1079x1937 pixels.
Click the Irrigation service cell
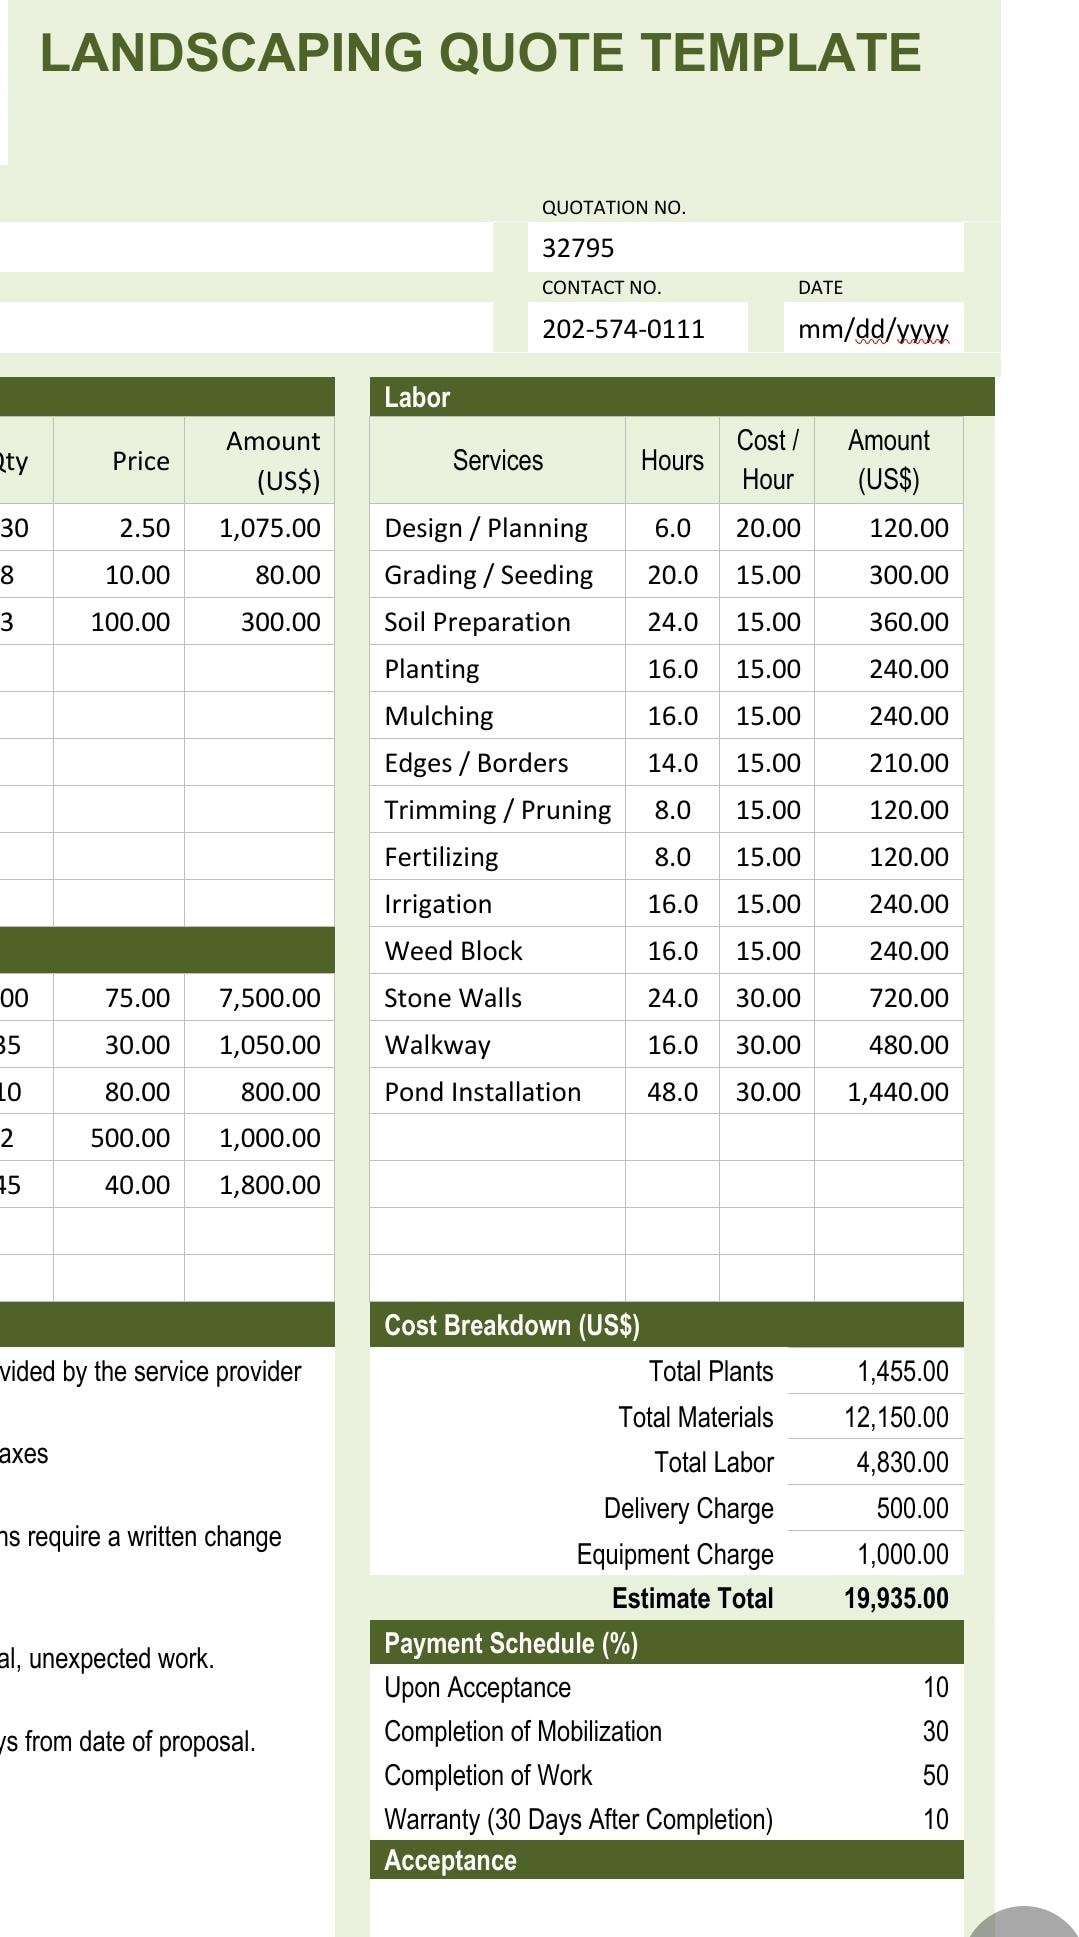[x=497, y=904]
